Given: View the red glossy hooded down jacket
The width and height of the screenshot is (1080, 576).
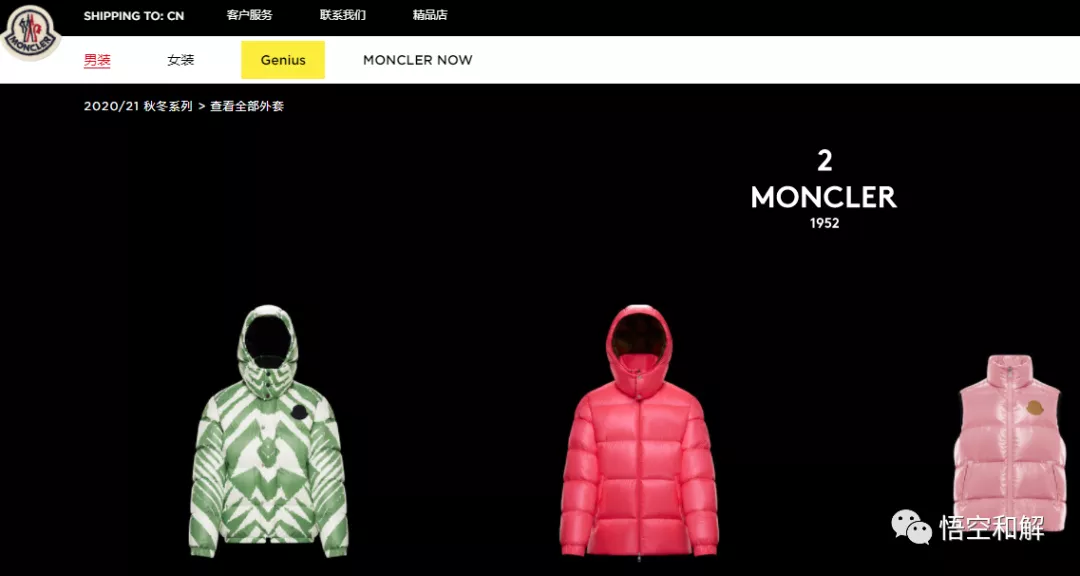Looking at the screenshot, I should click(639, 430).
